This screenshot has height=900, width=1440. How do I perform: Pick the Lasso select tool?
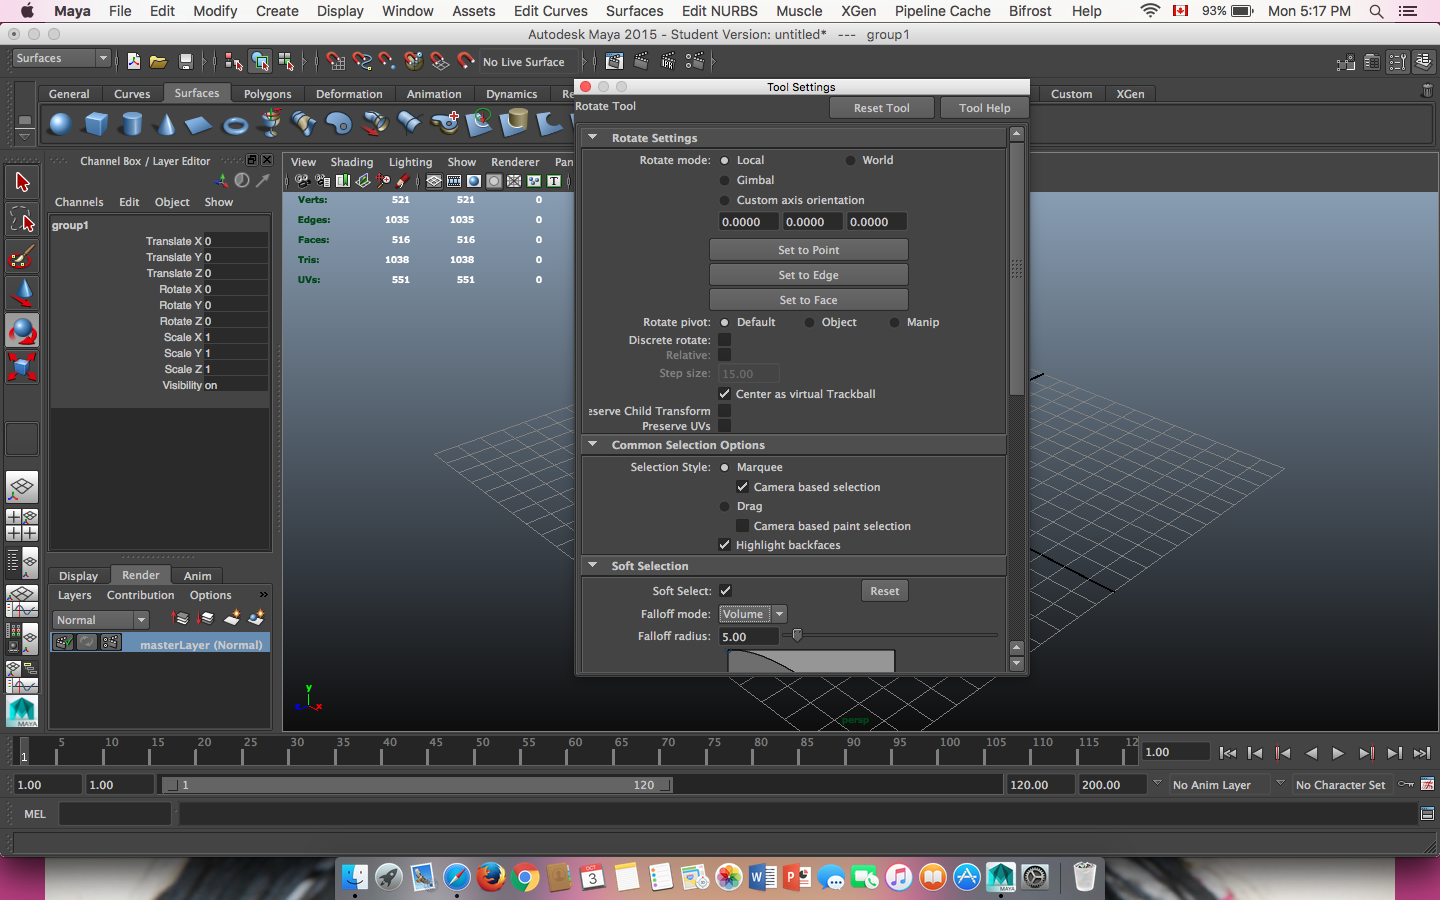pos(22,219)
